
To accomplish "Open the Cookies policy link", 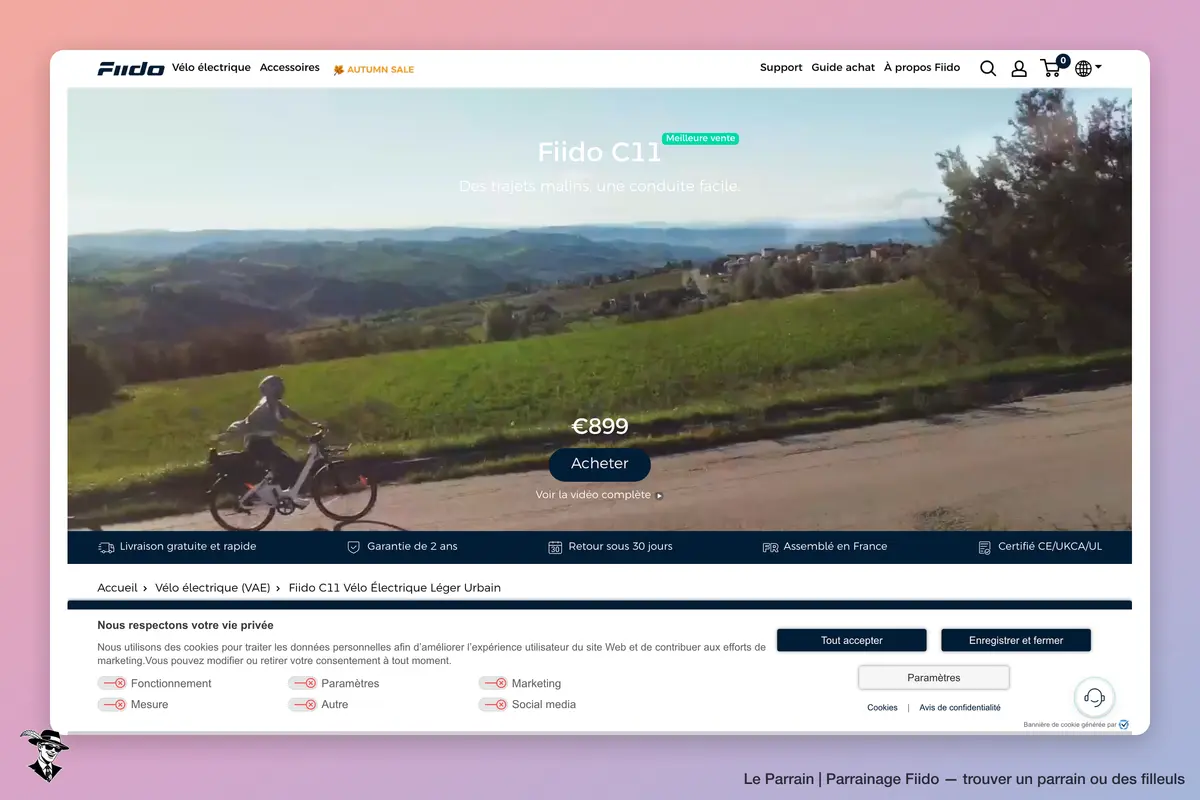I will coord(882,707).
